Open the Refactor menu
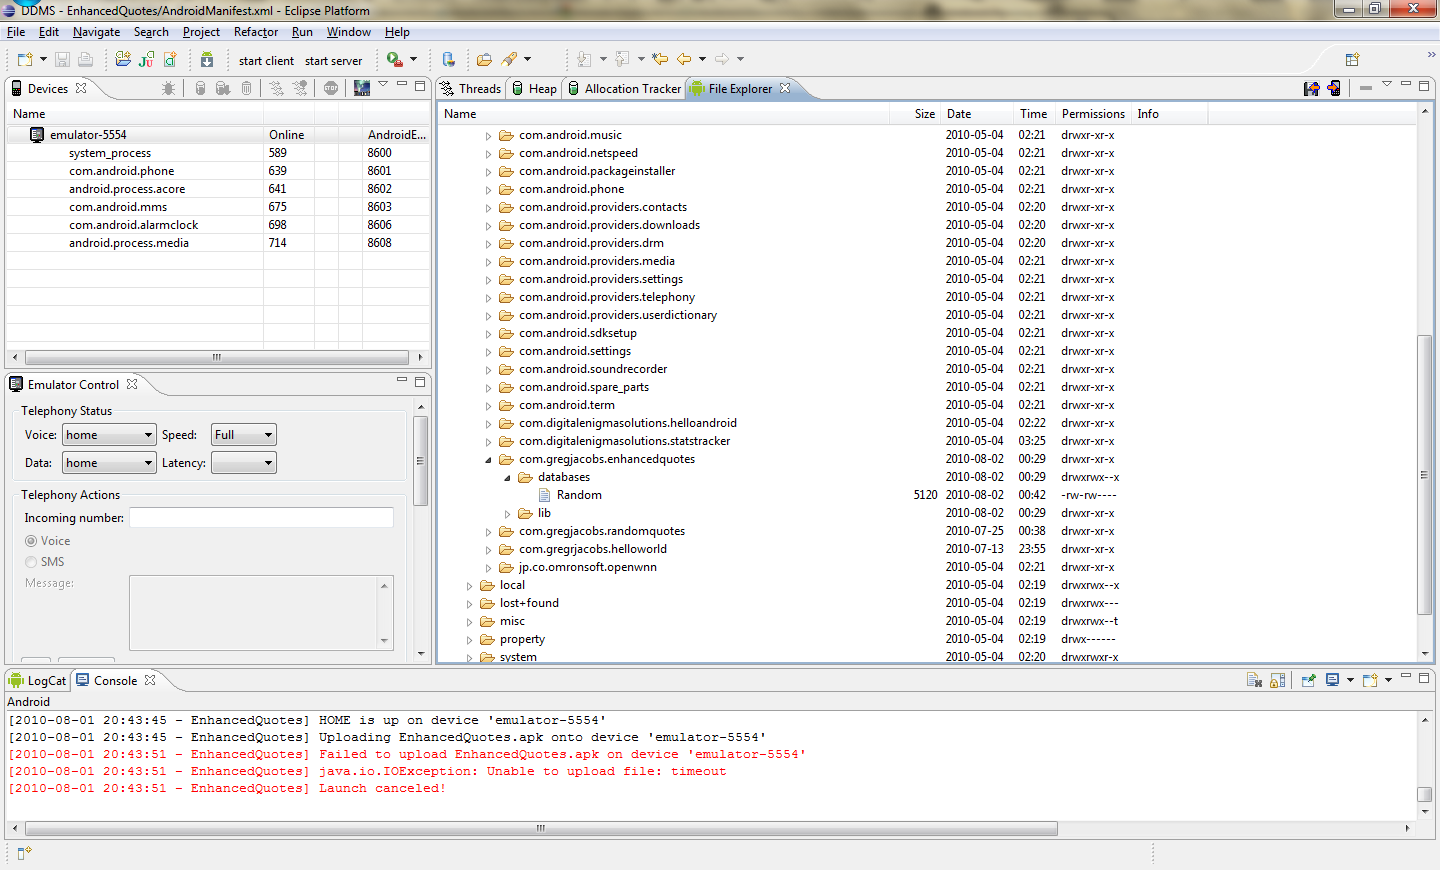Viewport: 1440px width, 870px height. tap(256, 32)
